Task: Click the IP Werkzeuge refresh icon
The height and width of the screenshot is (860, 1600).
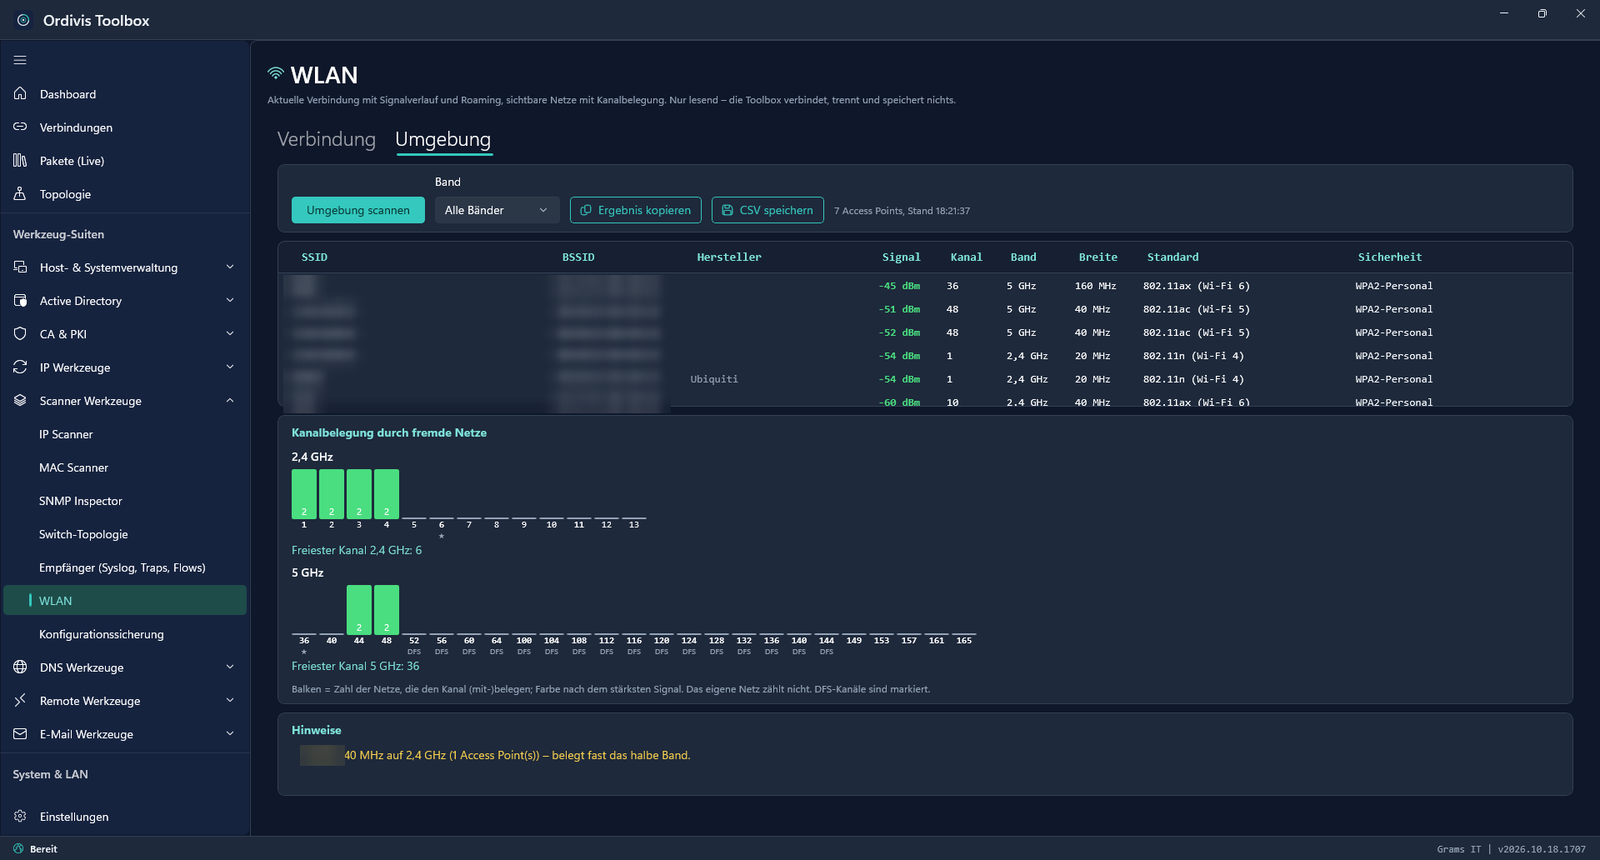Action: point(20,367)
